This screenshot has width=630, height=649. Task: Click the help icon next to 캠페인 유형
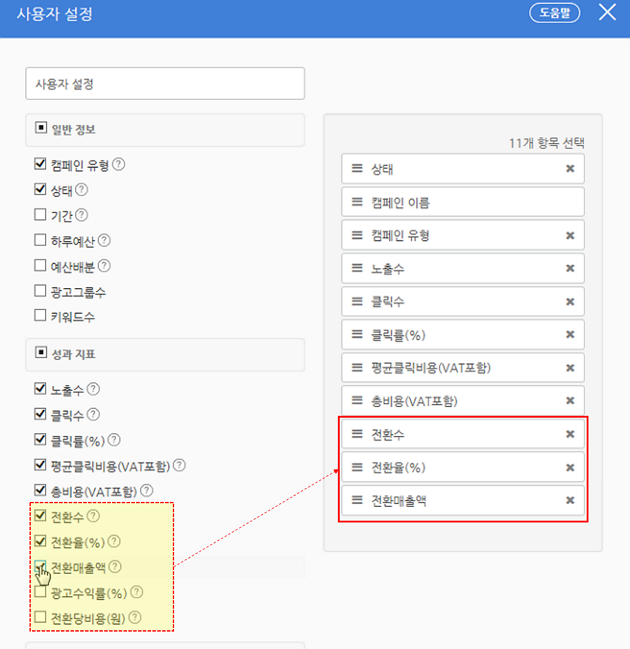click(x=119, y=165)
